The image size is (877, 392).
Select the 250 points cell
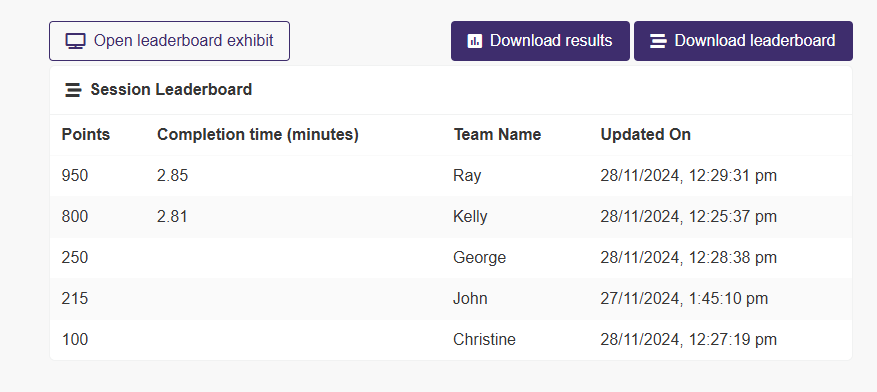point(75,257)
